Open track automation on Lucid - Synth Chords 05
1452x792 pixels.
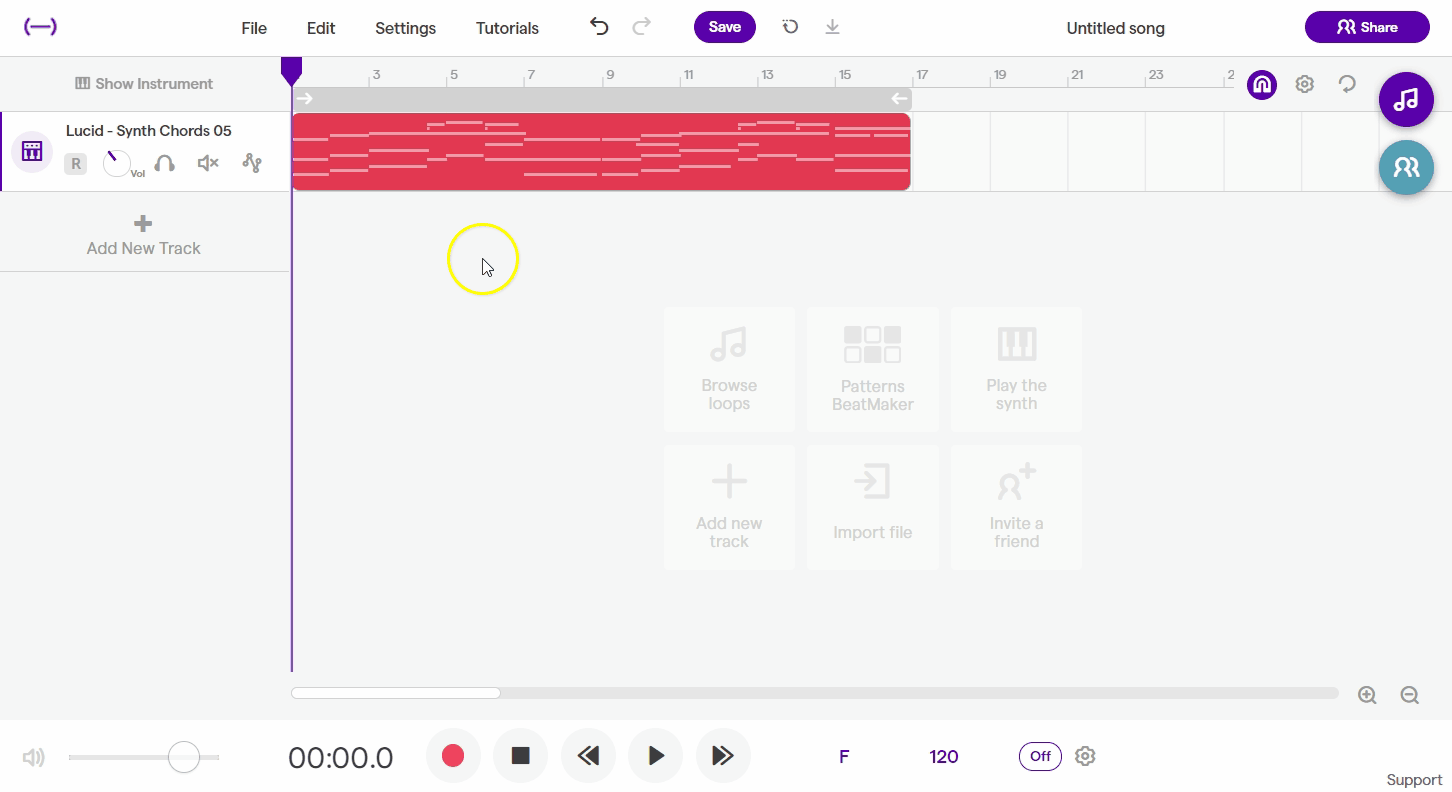tap(252, 162)
